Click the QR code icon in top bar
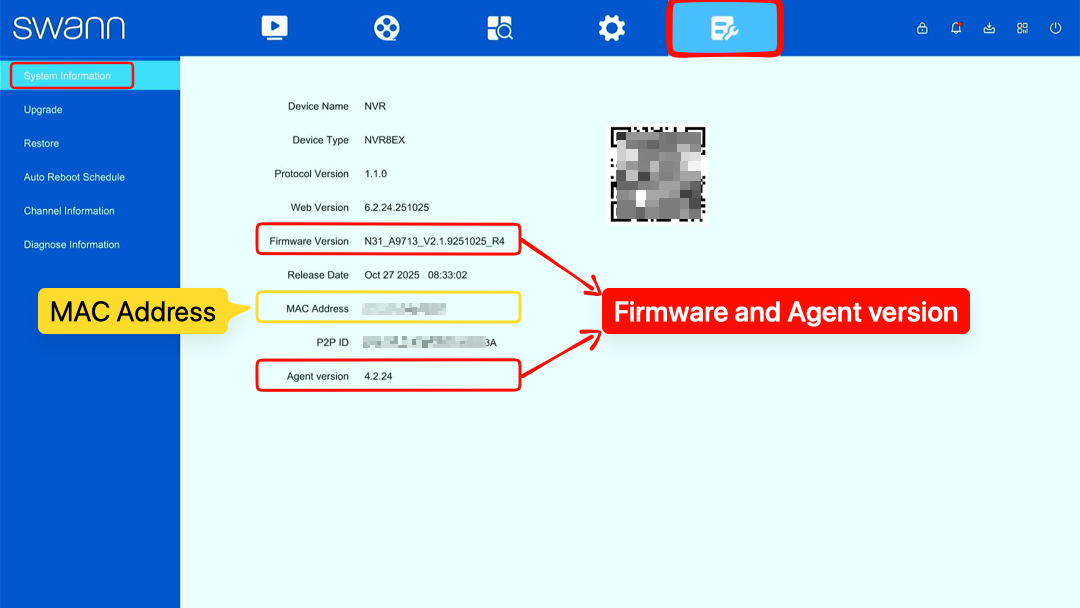The width and height of the screenshot is (1080, 608). (x=1022, y=28)
